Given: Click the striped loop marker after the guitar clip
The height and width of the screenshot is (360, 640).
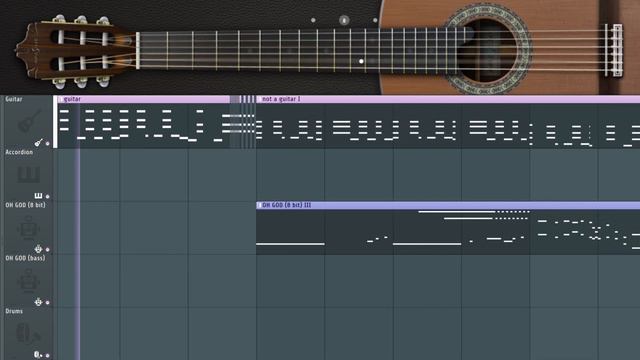Looking at the screenshot, I should (x=243, y=122).
